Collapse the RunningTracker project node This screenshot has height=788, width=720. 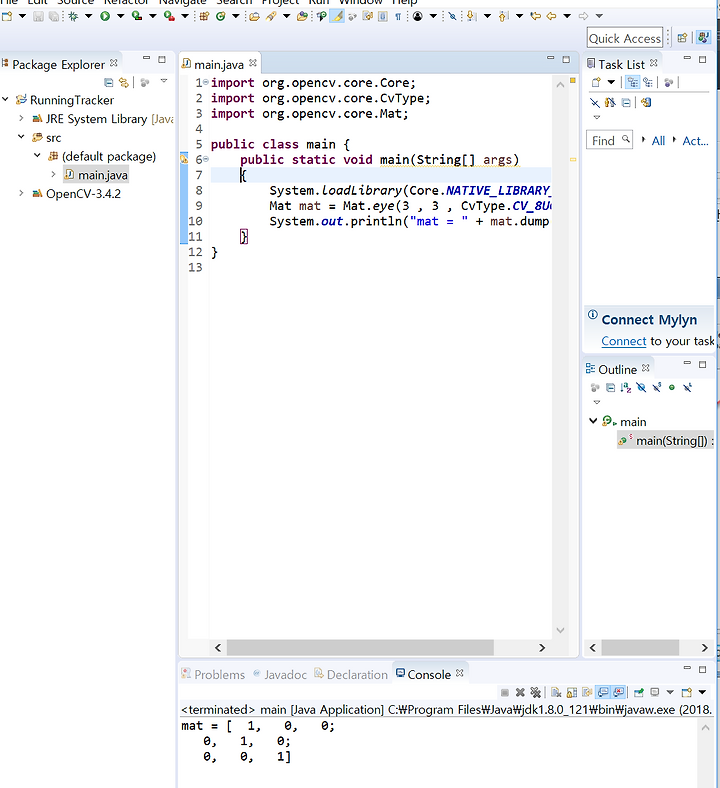(6, 100)
